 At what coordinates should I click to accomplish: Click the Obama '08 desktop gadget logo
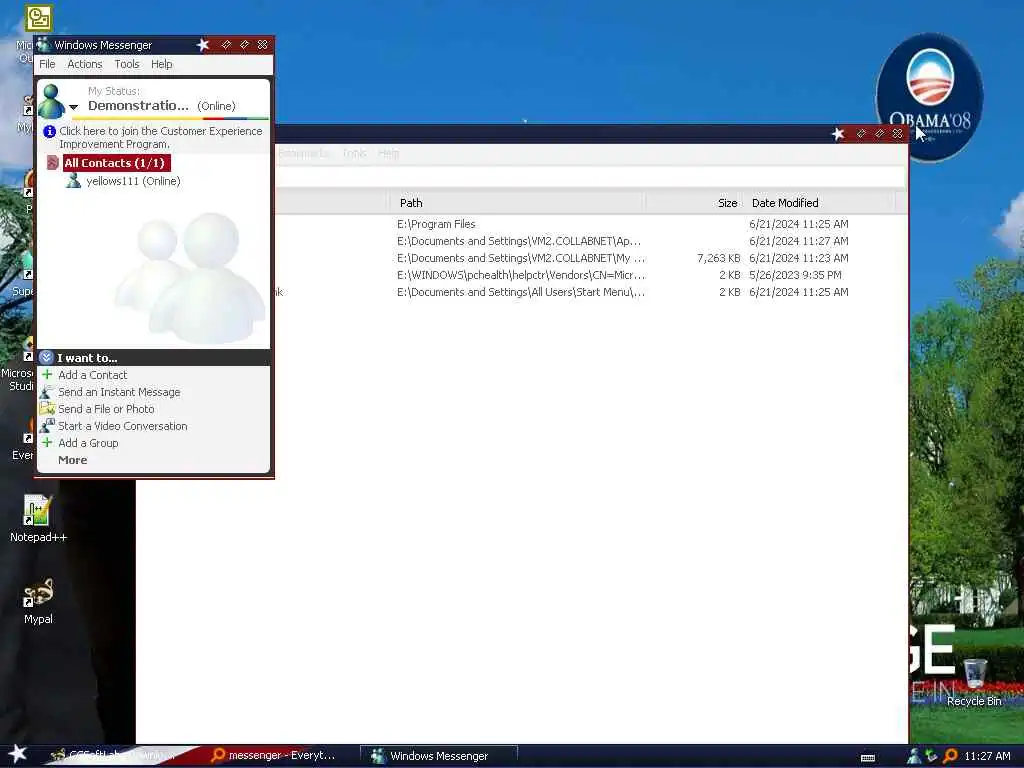point(929,97)
